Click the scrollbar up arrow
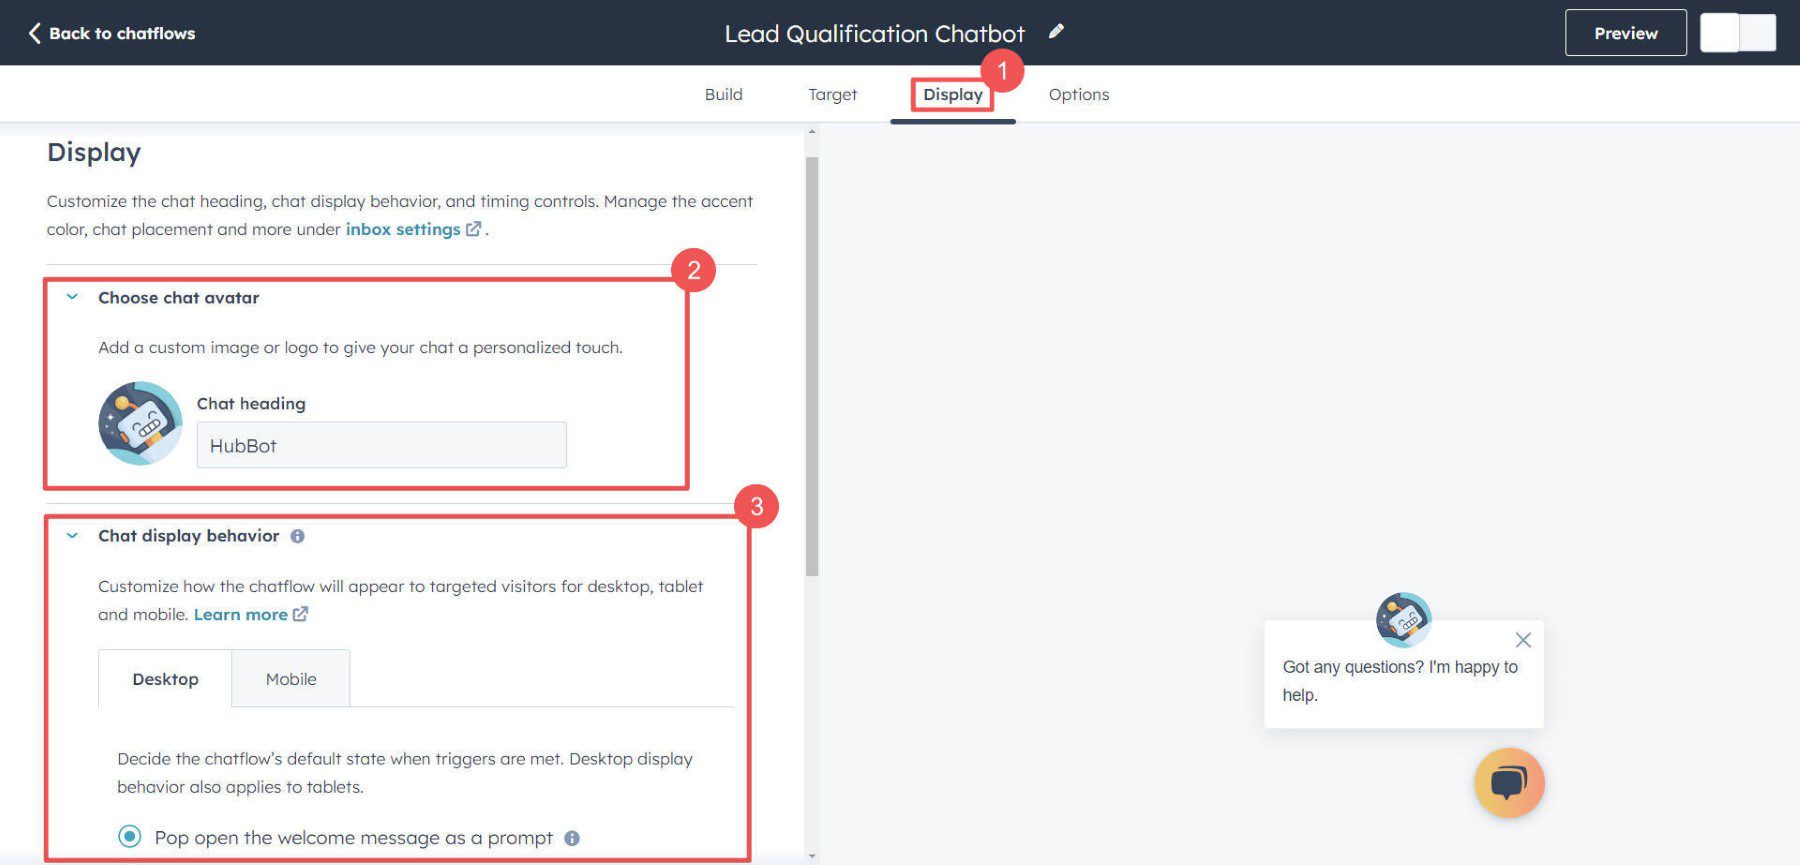Screen dimensions: 1800x865 pyautogui.click(x=812, y=132)
